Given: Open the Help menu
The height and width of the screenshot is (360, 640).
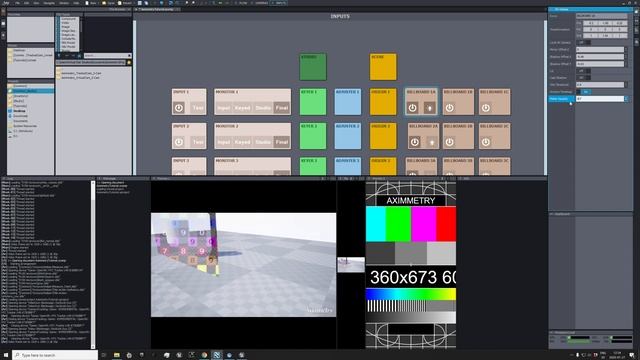Looking at the screenshot, I should (x=76, y=3).
